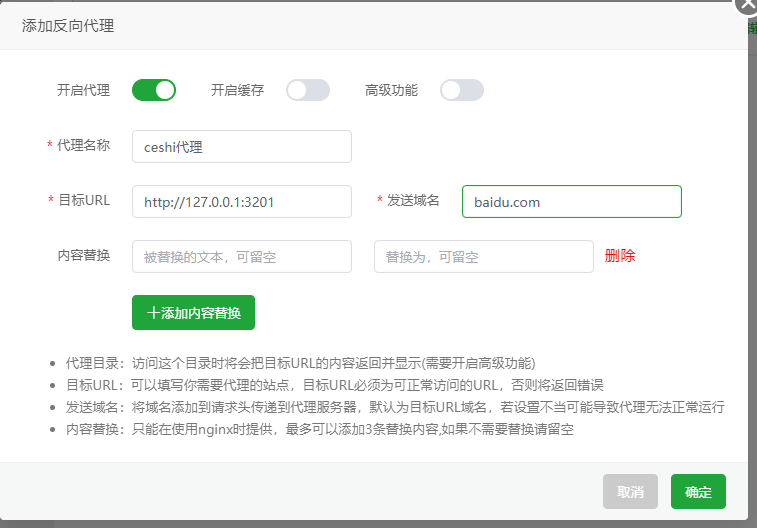757x528 pixels.
Task: Click the 被替换的文本 input box
Action: click(x=242, y=257)
